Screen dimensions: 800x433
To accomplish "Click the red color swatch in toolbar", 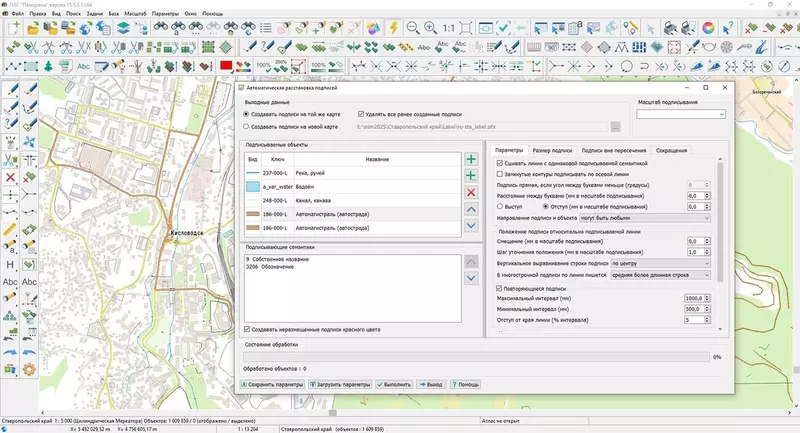I will pos(226,66).
